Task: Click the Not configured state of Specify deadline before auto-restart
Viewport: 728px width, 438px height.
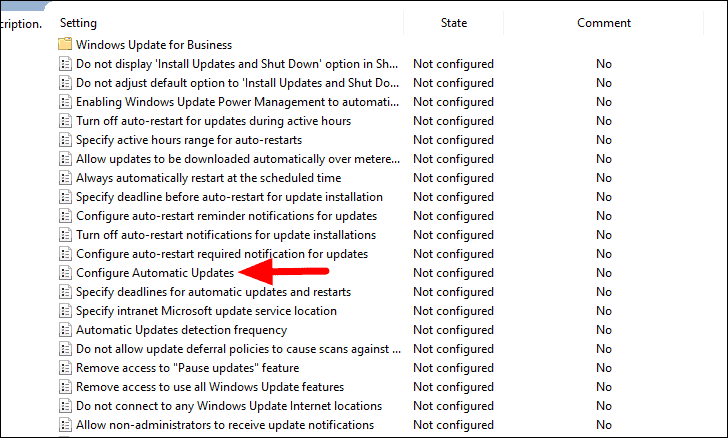Action: click(453, 197)
